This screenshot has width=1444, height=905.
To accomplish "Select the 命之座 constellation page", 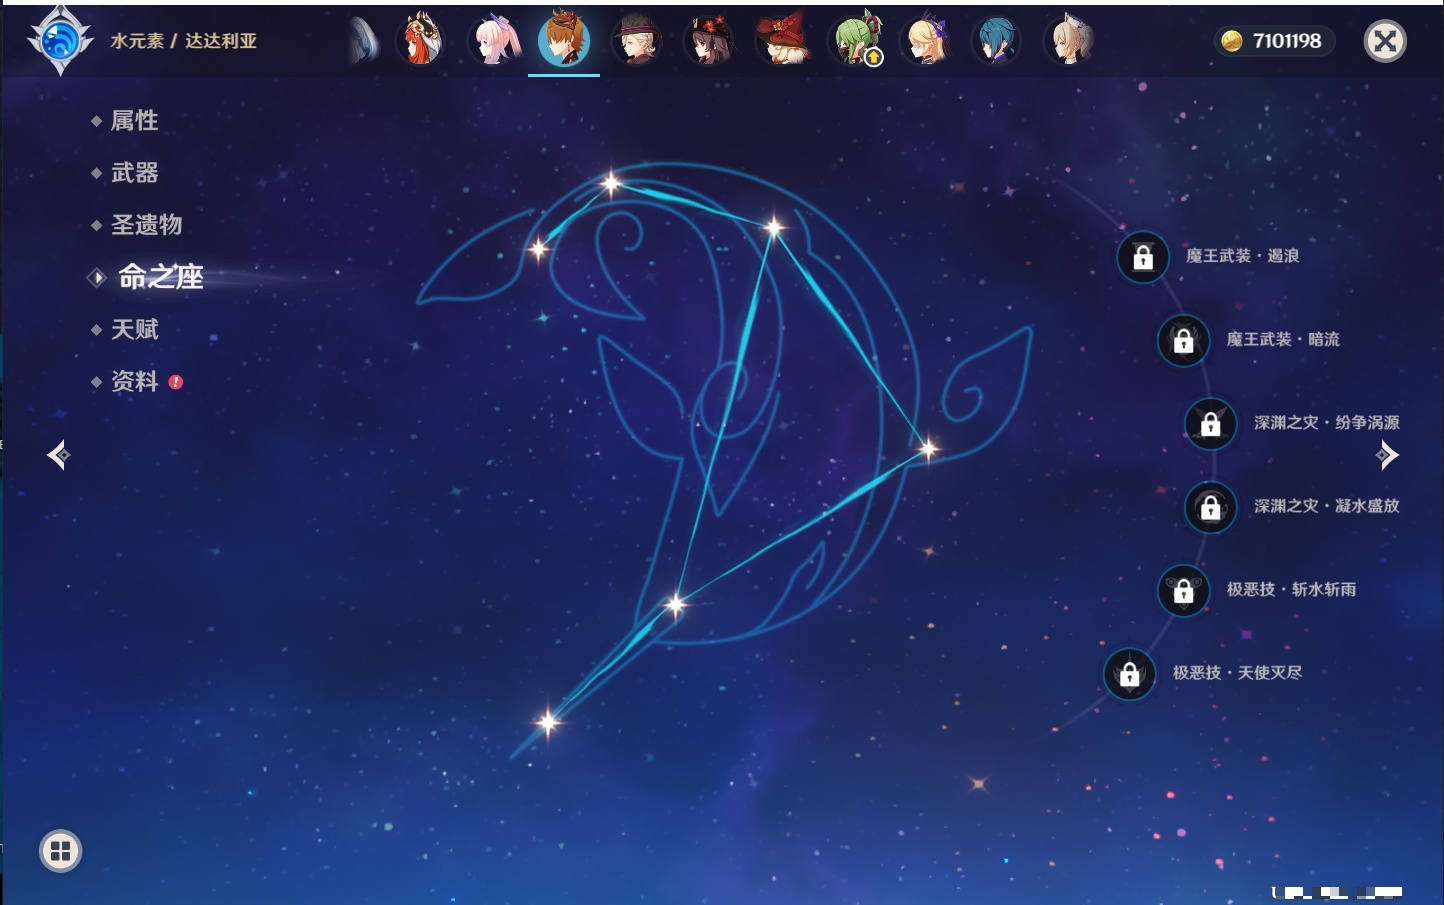I will pyautogui.click(x=160, y=277).
